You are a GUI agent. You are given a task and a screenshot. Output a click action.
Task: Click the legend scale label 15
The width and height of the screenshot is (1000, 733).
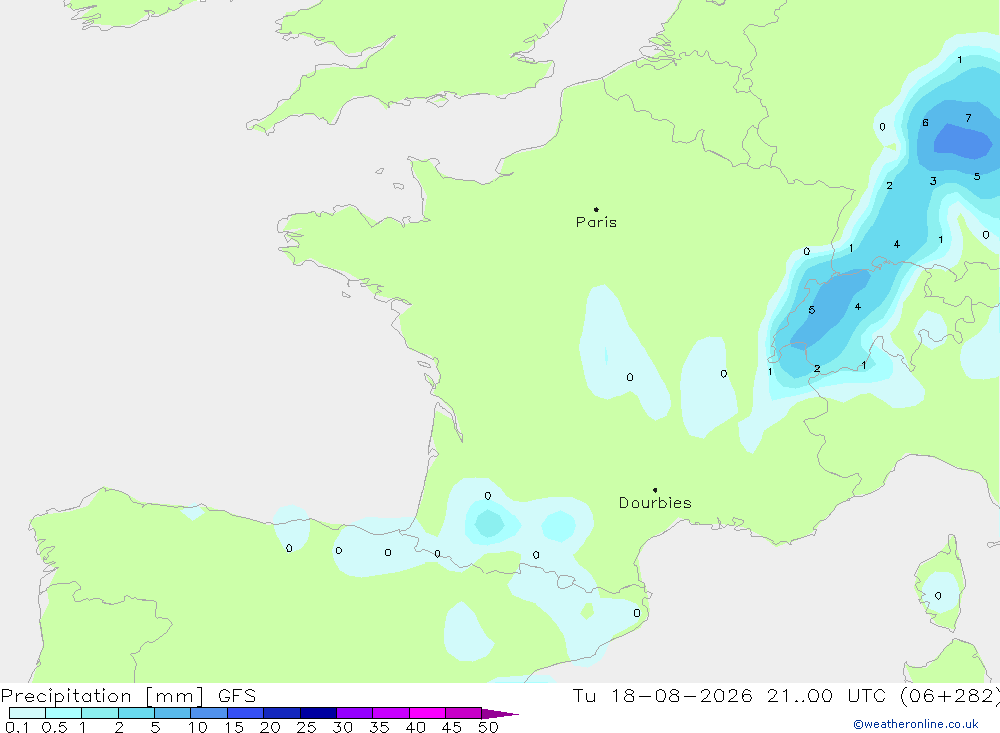pyautogui.click(x=234, y=727)
